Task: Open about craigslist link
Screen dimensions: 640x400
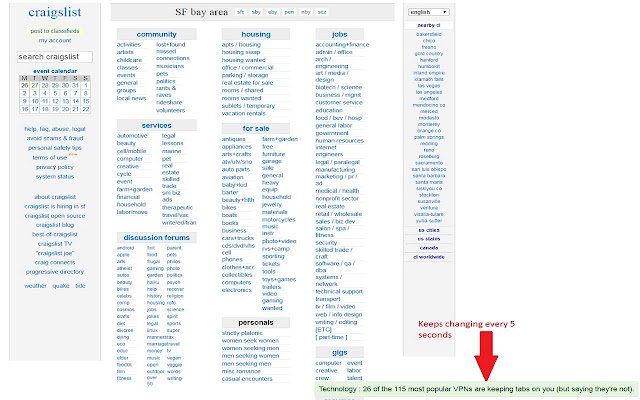Action: click(55, 197)
